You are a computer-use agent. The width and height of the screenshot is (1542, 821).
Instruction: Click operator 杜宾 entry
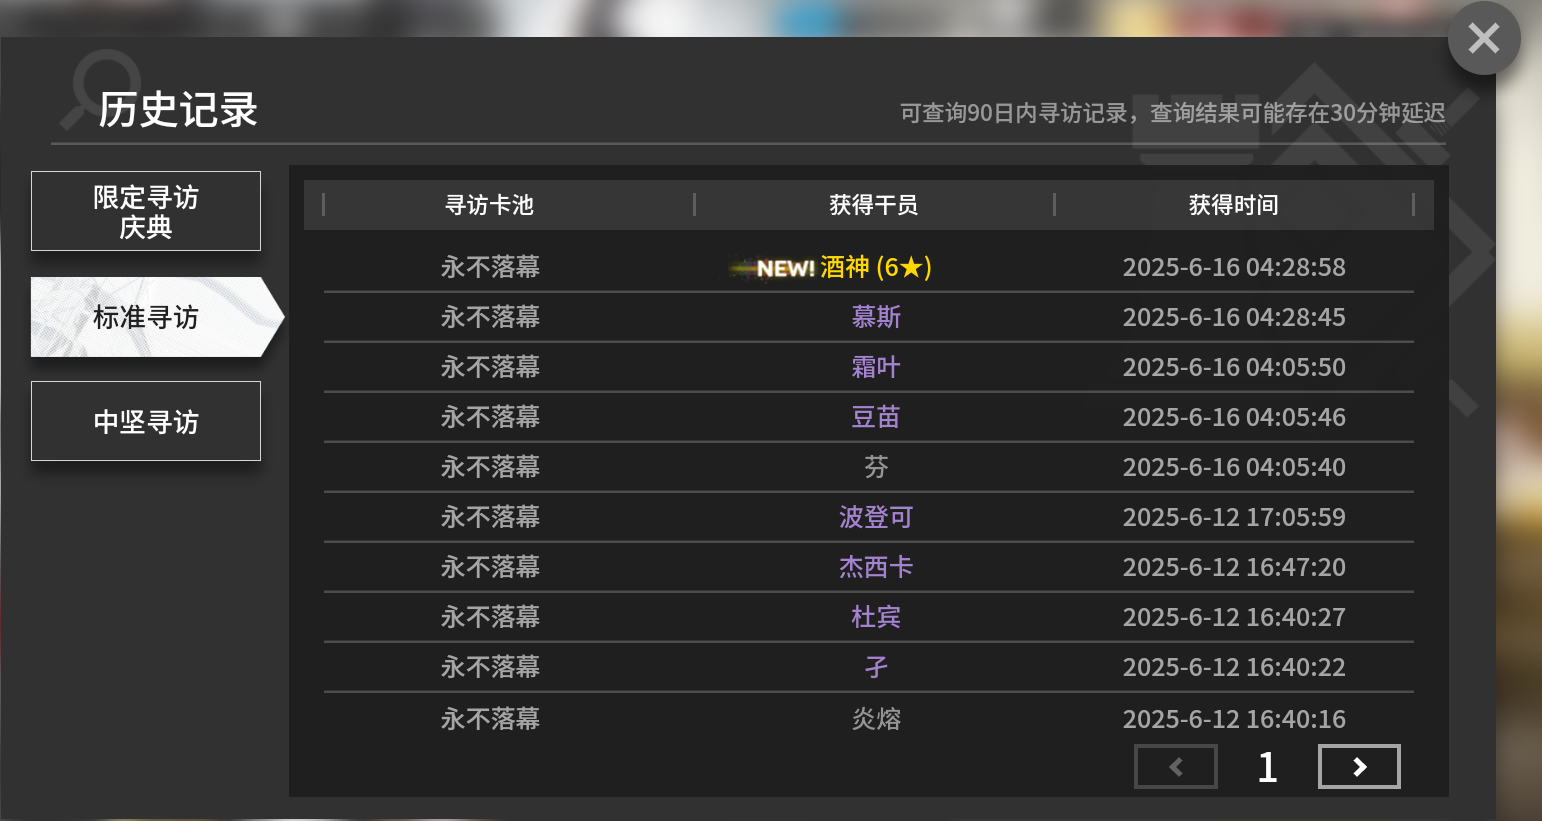[876, 617]
